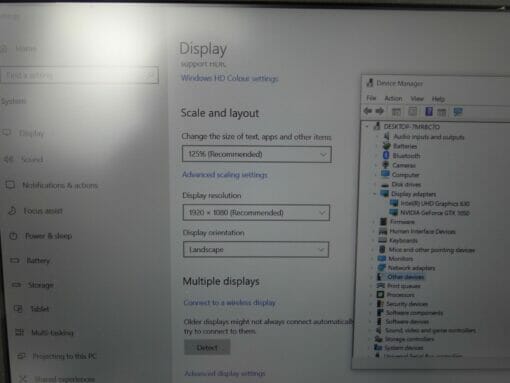The height and width of the screenshot is (383, 510).
Task: Select the Cameras device category
Action: point(403,165)
